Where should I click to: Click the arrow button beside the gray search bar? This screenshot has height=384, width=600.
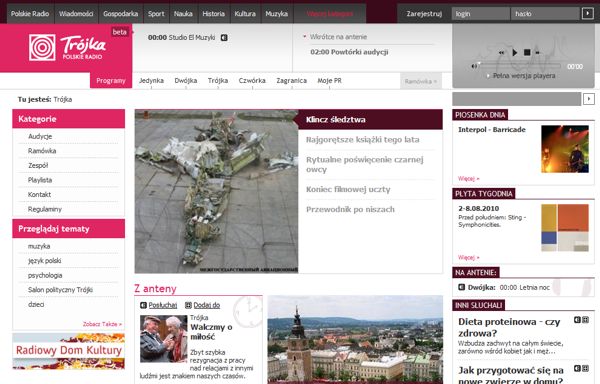(589, 99)
